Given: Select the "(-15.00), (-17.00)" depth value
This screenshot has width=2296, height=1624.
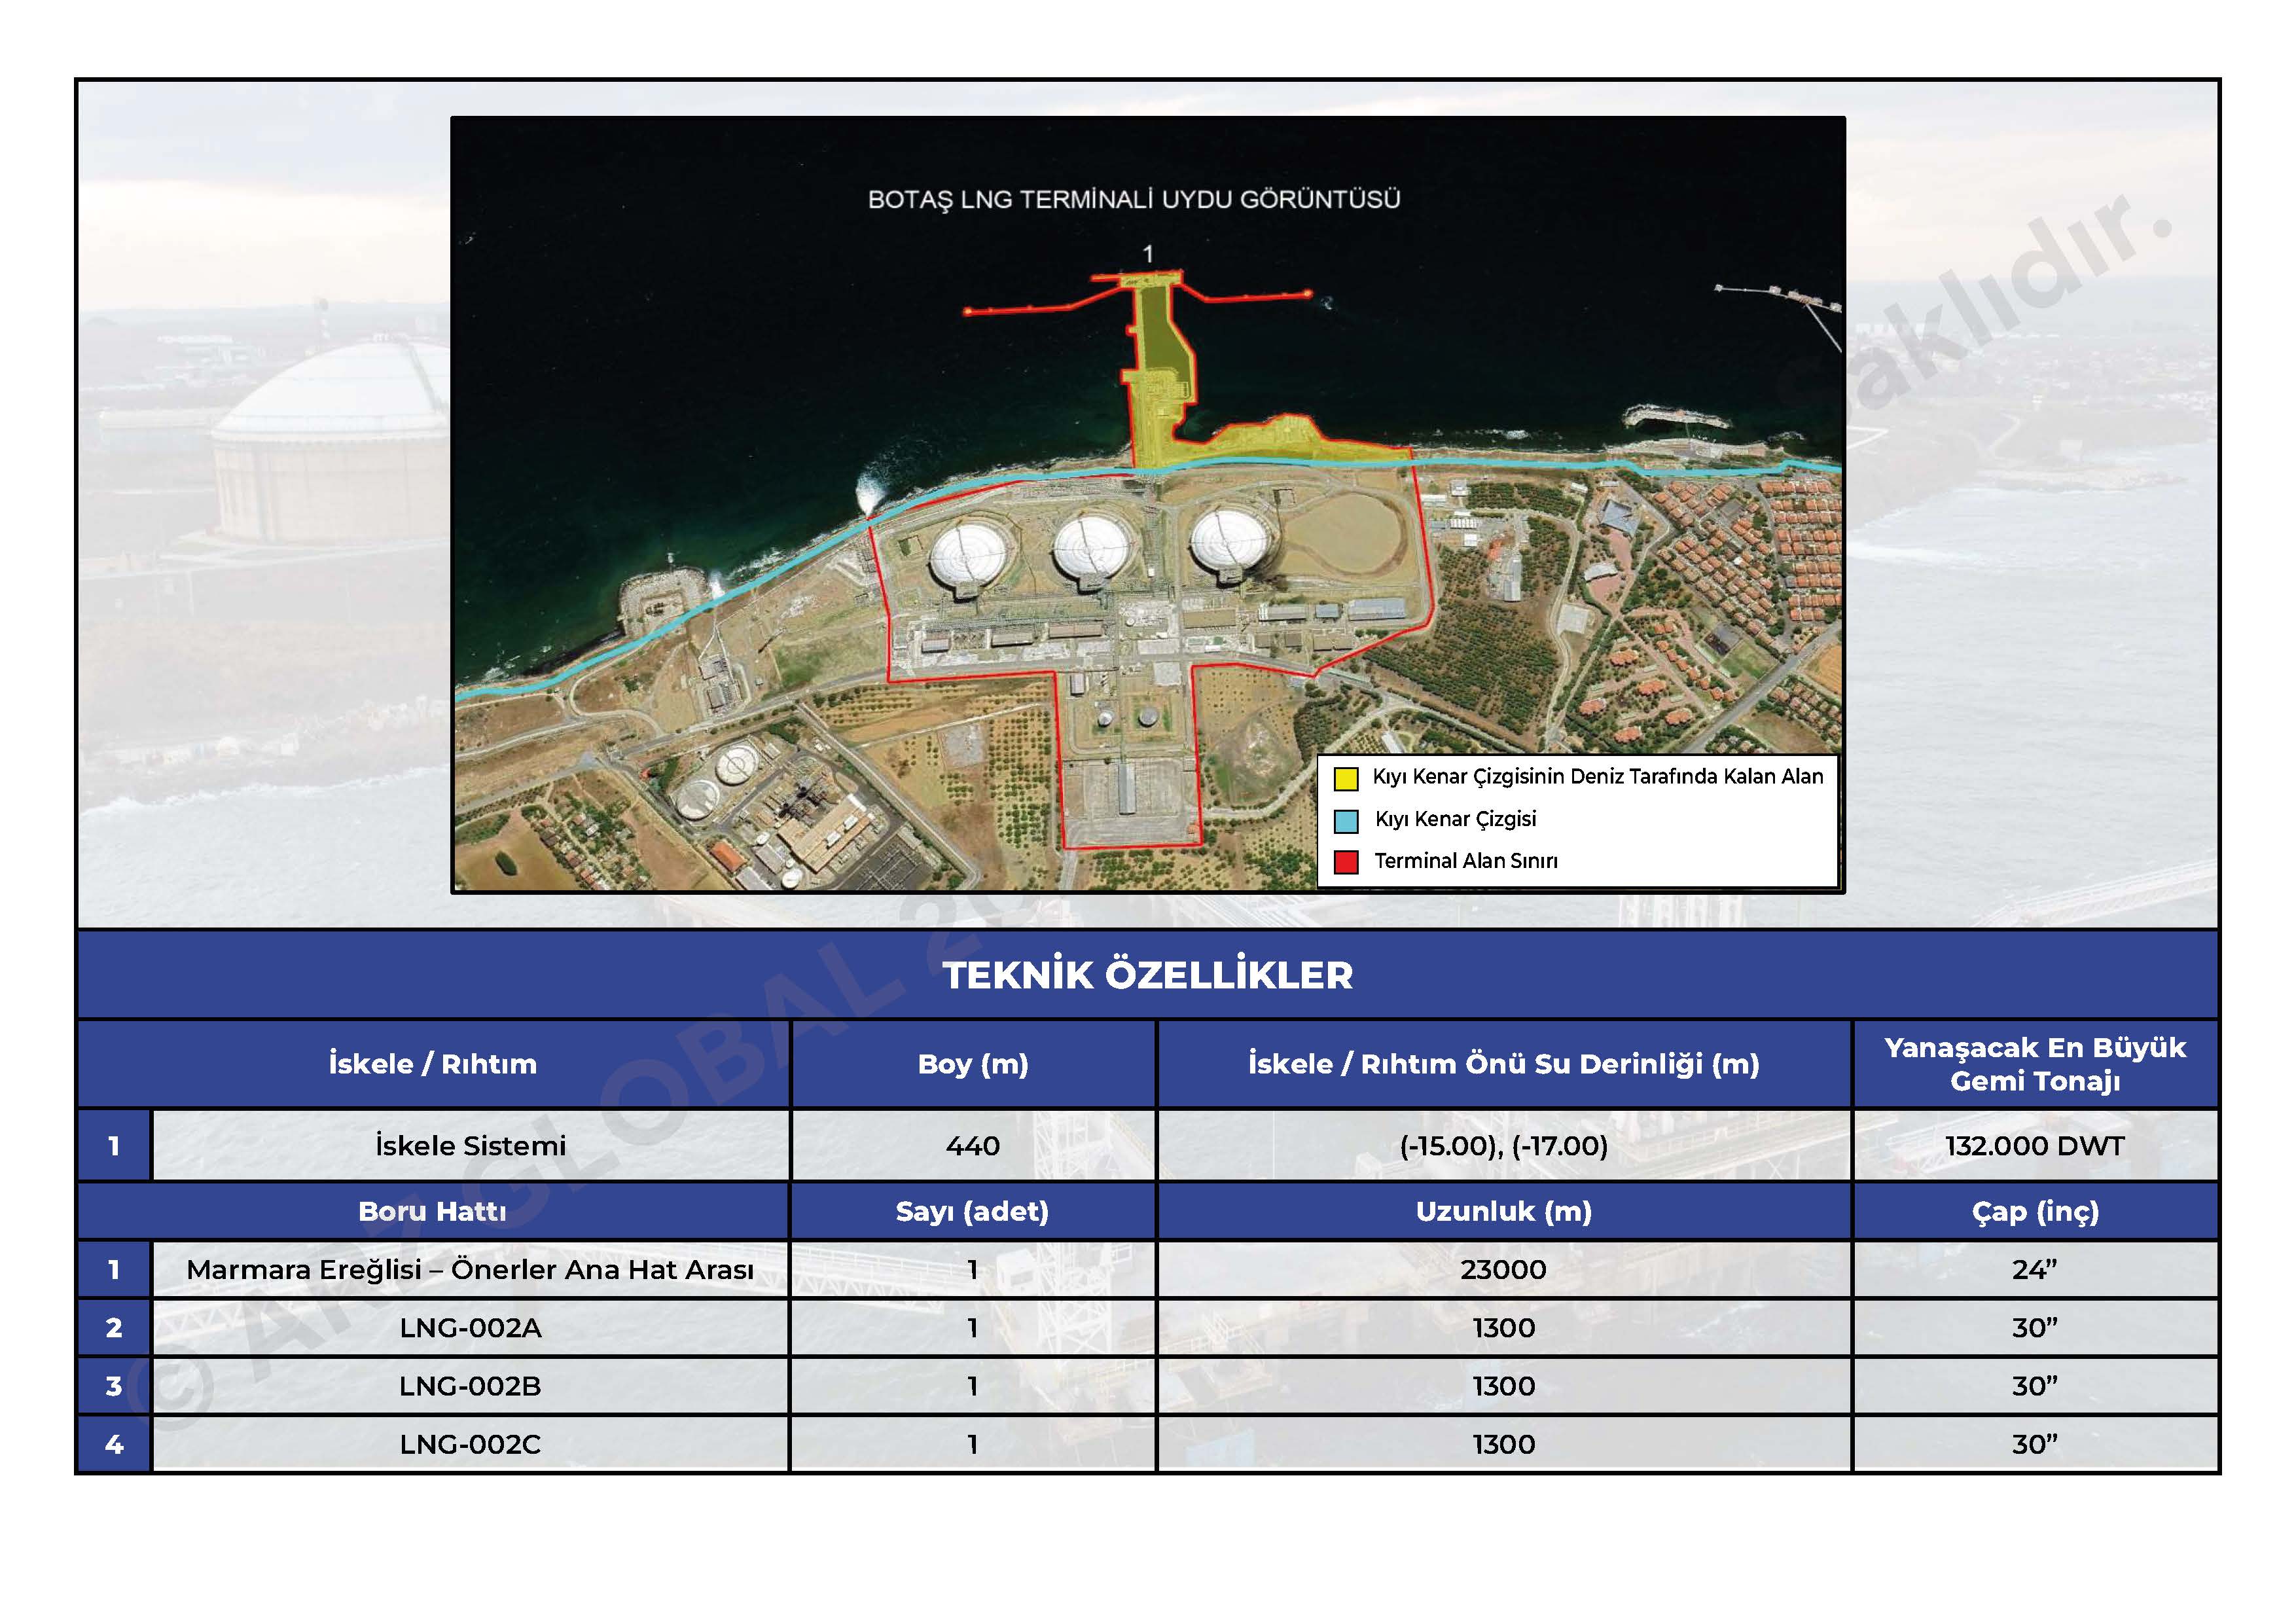Looking at the screenshot, I should pos(1503,1146).
